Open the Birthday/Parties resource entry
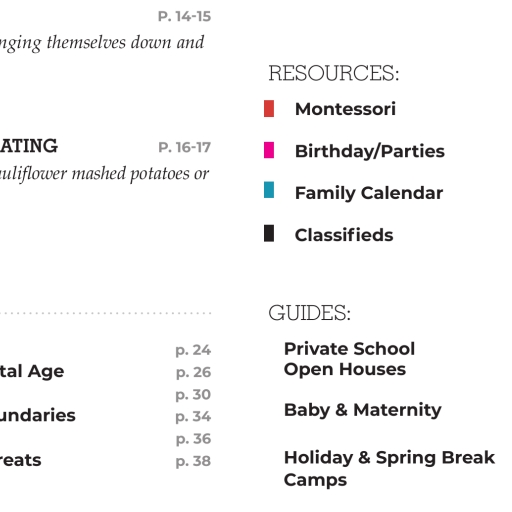Screen dimensions: 512x512 pos(370,151)
